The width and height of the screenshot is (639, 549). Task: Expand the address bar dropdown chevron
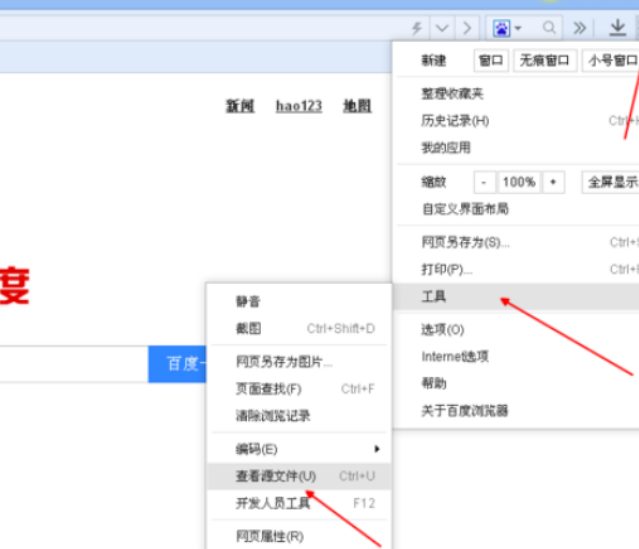click(442, 28)
